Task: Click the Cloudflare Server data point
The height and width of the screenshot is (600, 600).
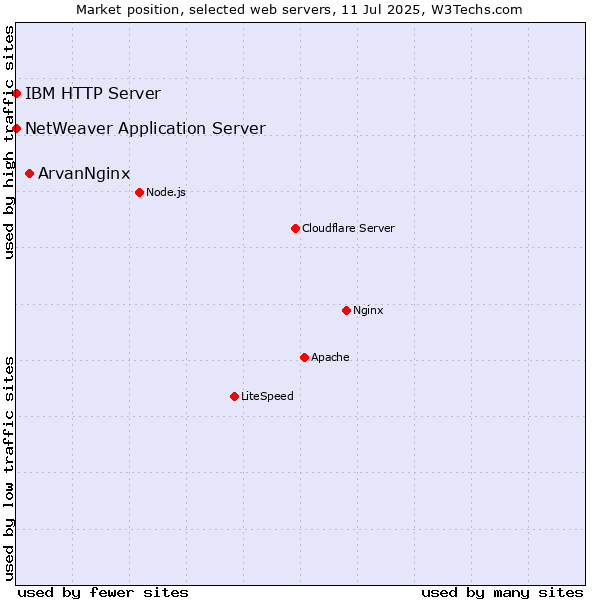Action: click(295, 228)
